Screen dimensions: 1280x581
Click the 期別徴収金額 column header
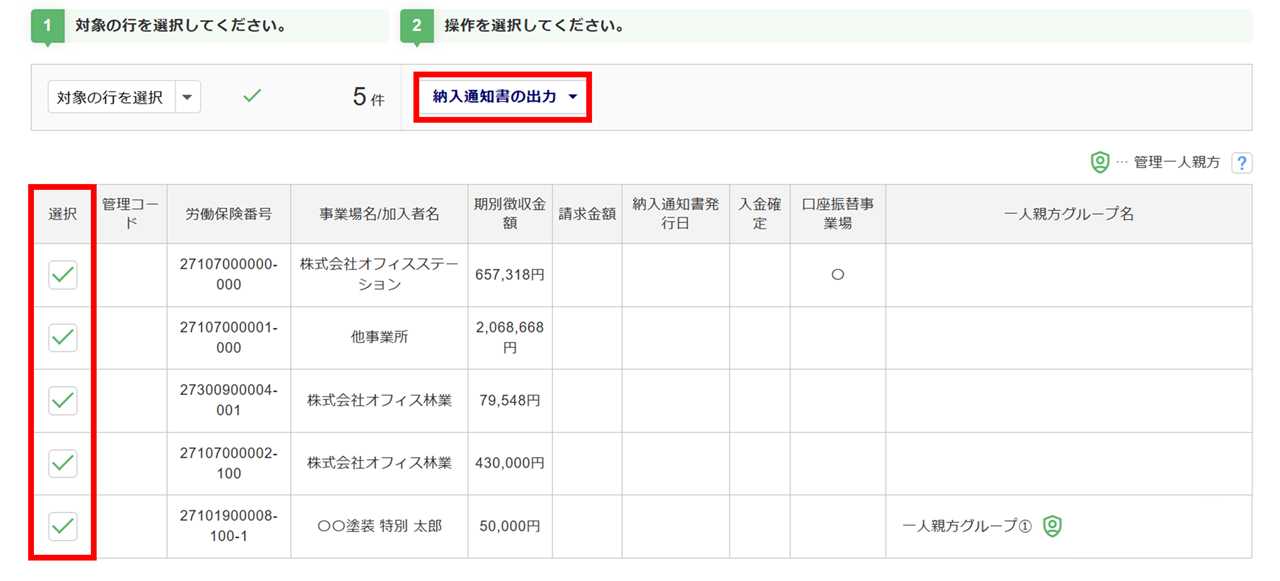click(510, 214)
